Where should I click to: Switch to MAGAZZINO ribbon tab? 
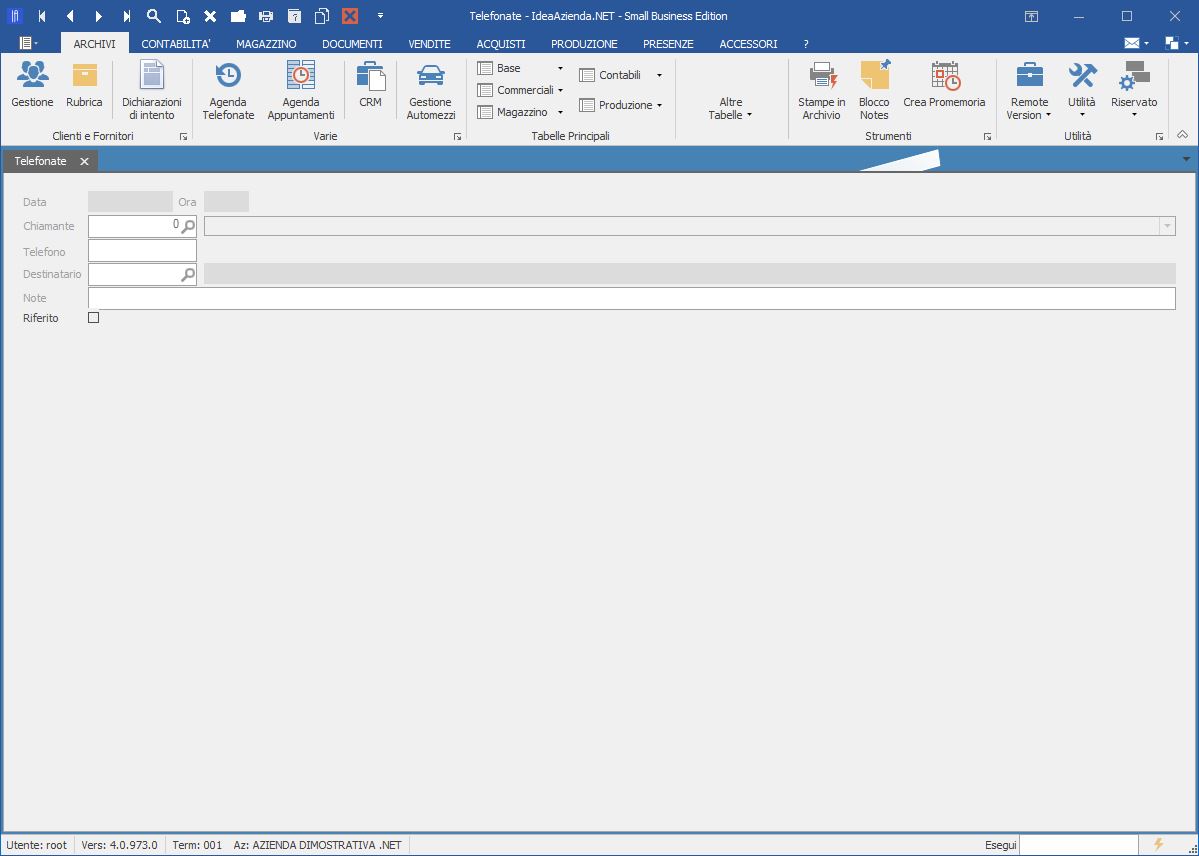pos(266,44)
